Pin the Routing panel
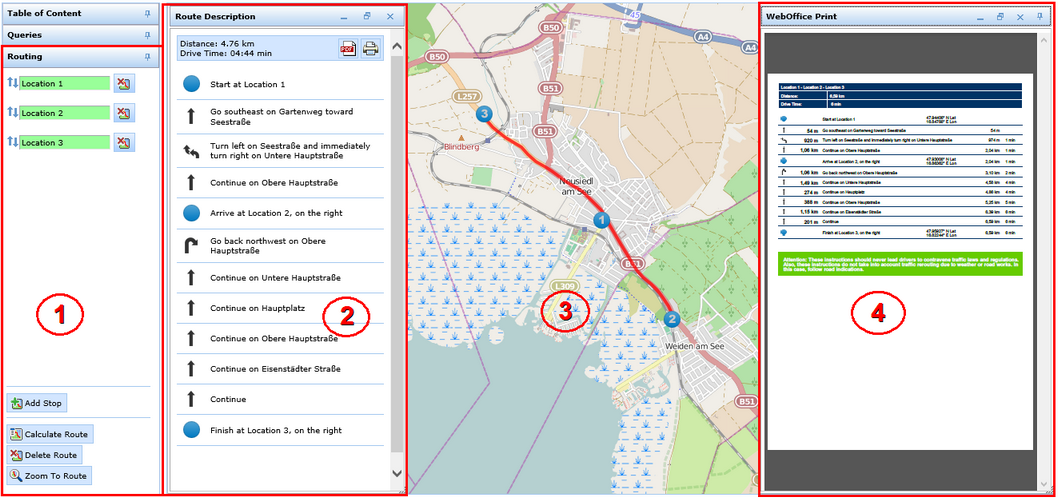 pyautogui.click(x=147, y=57)
